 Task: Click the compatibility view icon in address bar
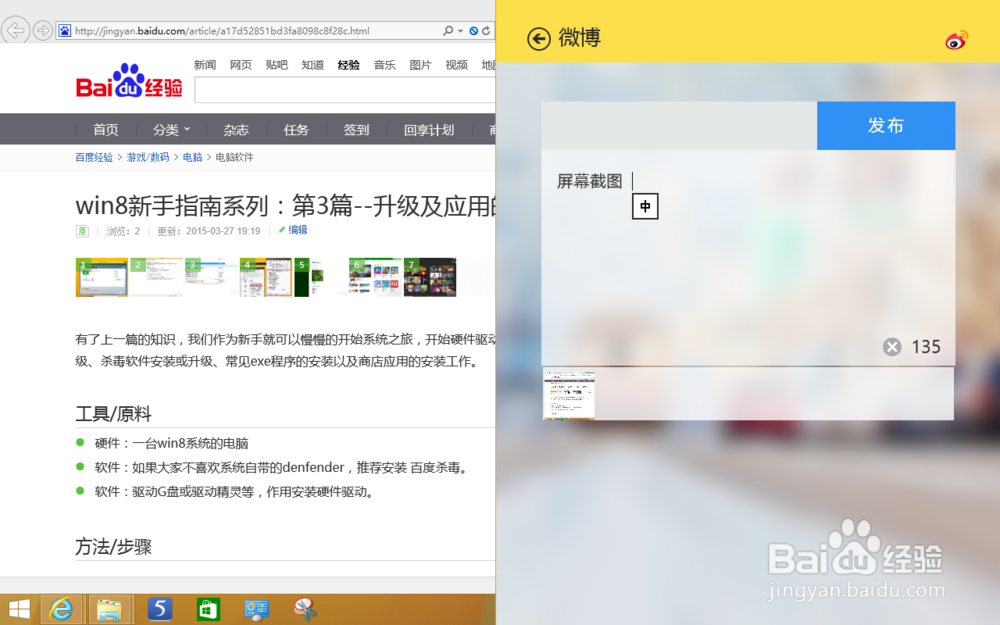(x=474, y=31)
